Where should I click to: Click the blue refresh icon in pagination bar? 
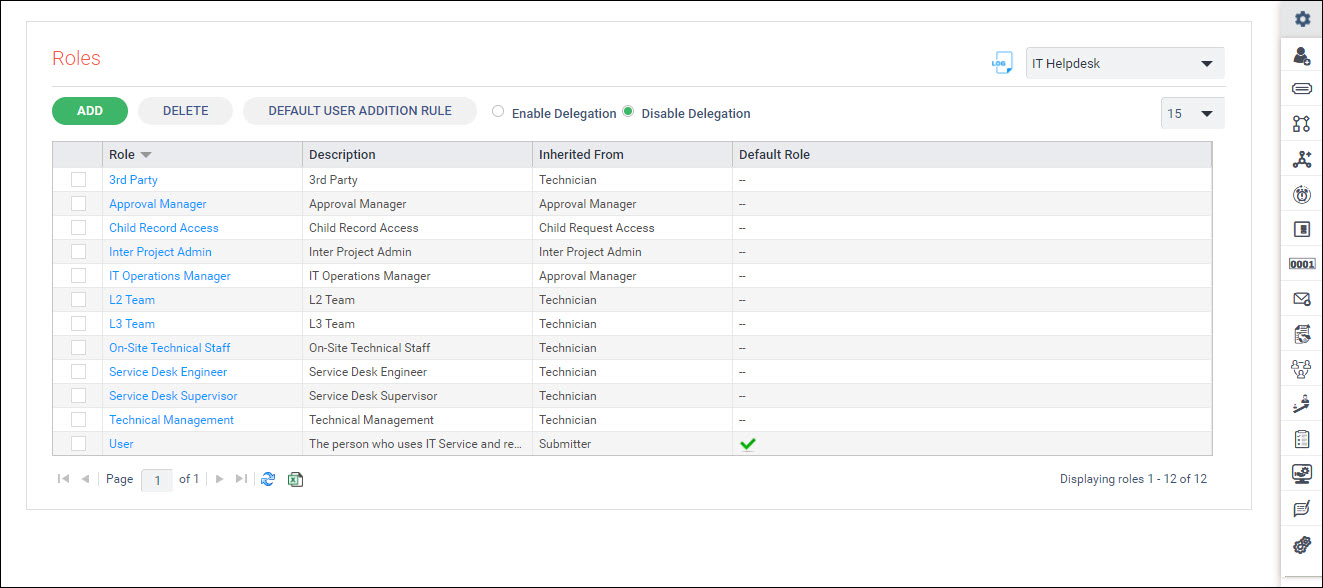pos(268,479)
